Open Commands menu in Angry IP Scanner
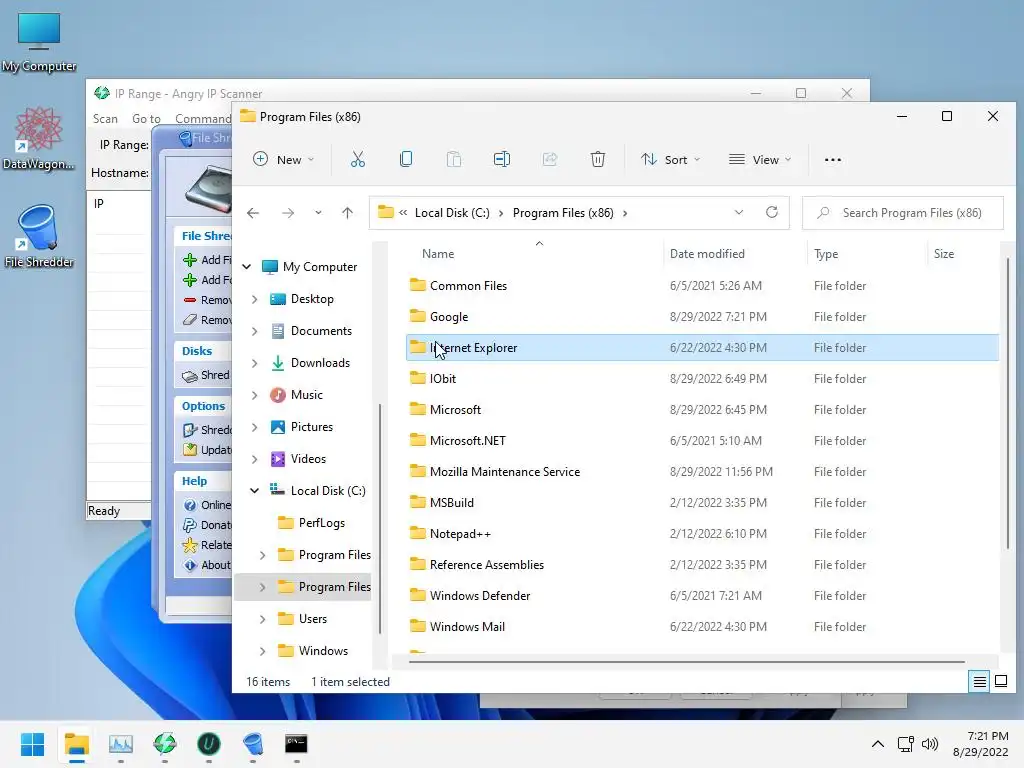Screen dimensions: 1024x768 point(203,118)
